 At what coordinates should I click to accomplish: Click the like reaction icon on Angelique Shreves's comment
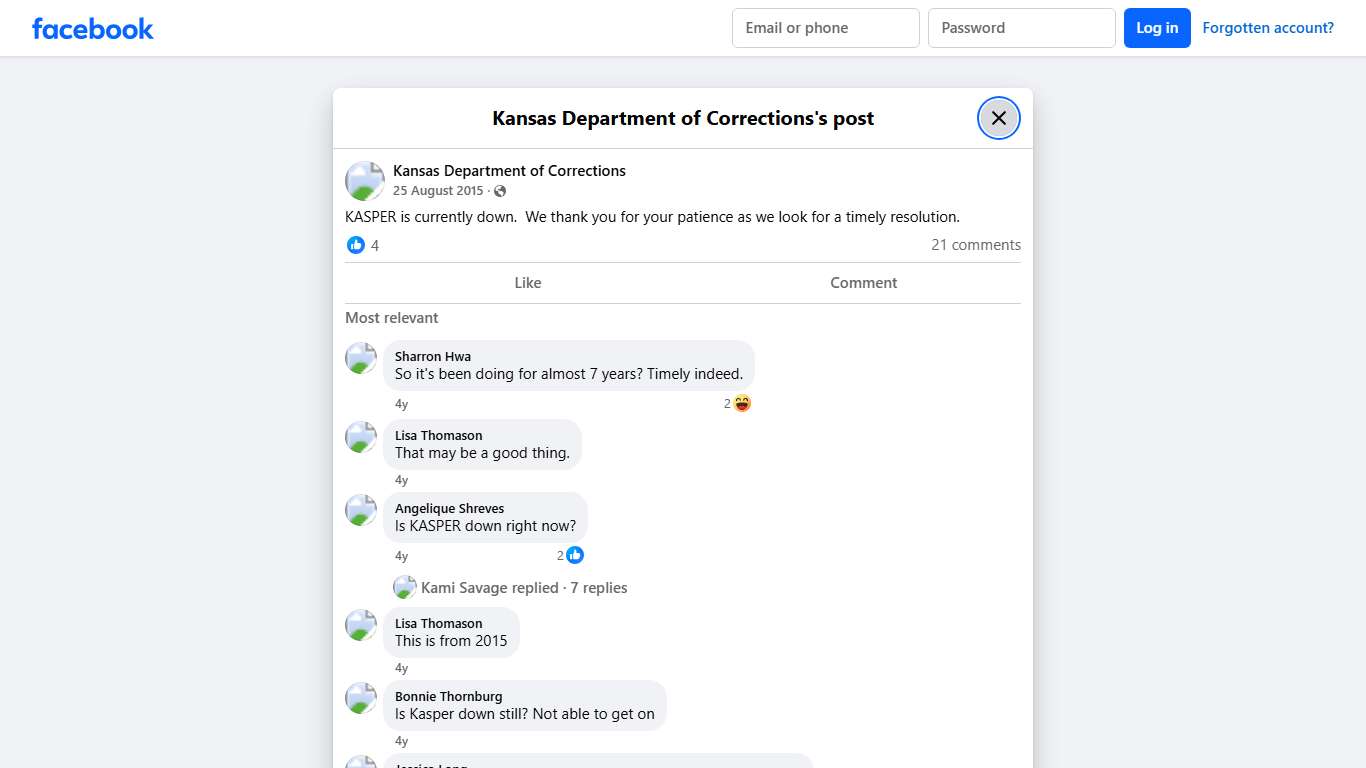coord(575,555)
